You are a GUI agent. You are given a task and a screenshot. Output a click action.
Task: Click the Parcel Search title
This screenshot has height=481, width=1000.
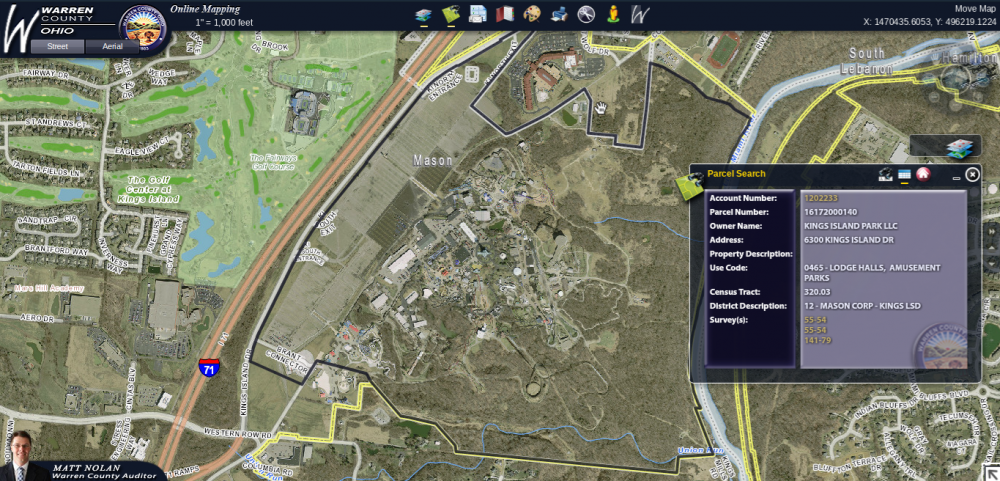pyautogui.click(x=736, y=174)
